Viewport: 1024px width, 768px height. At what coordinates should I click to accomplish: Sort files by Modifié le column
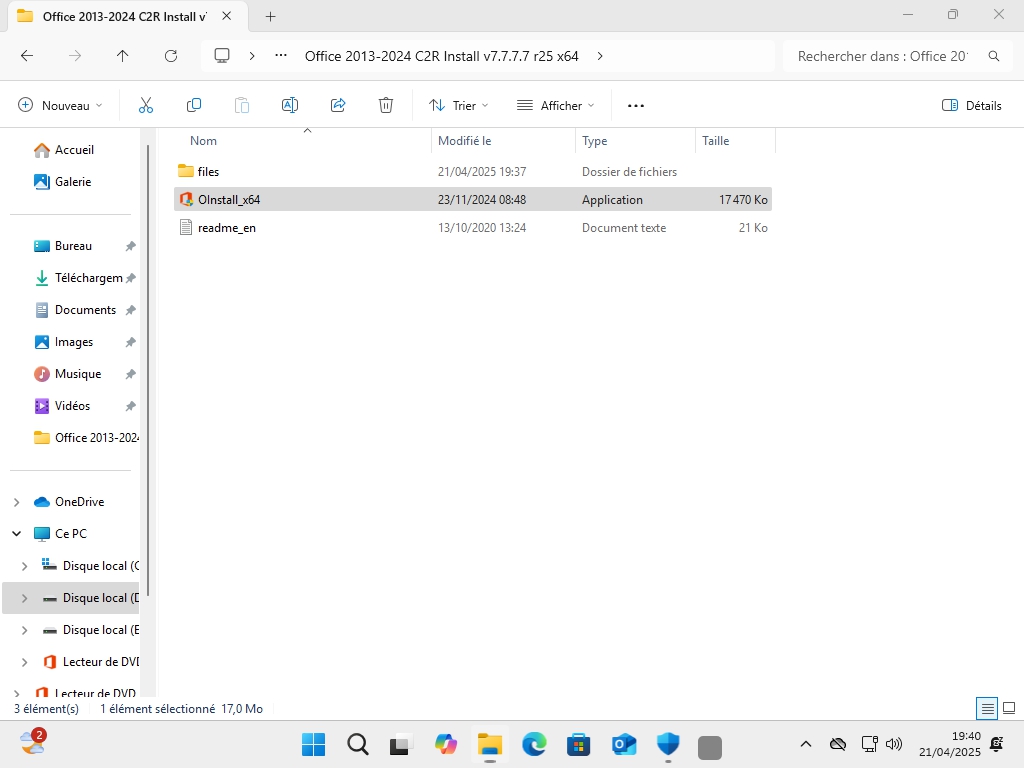point(465,141)
